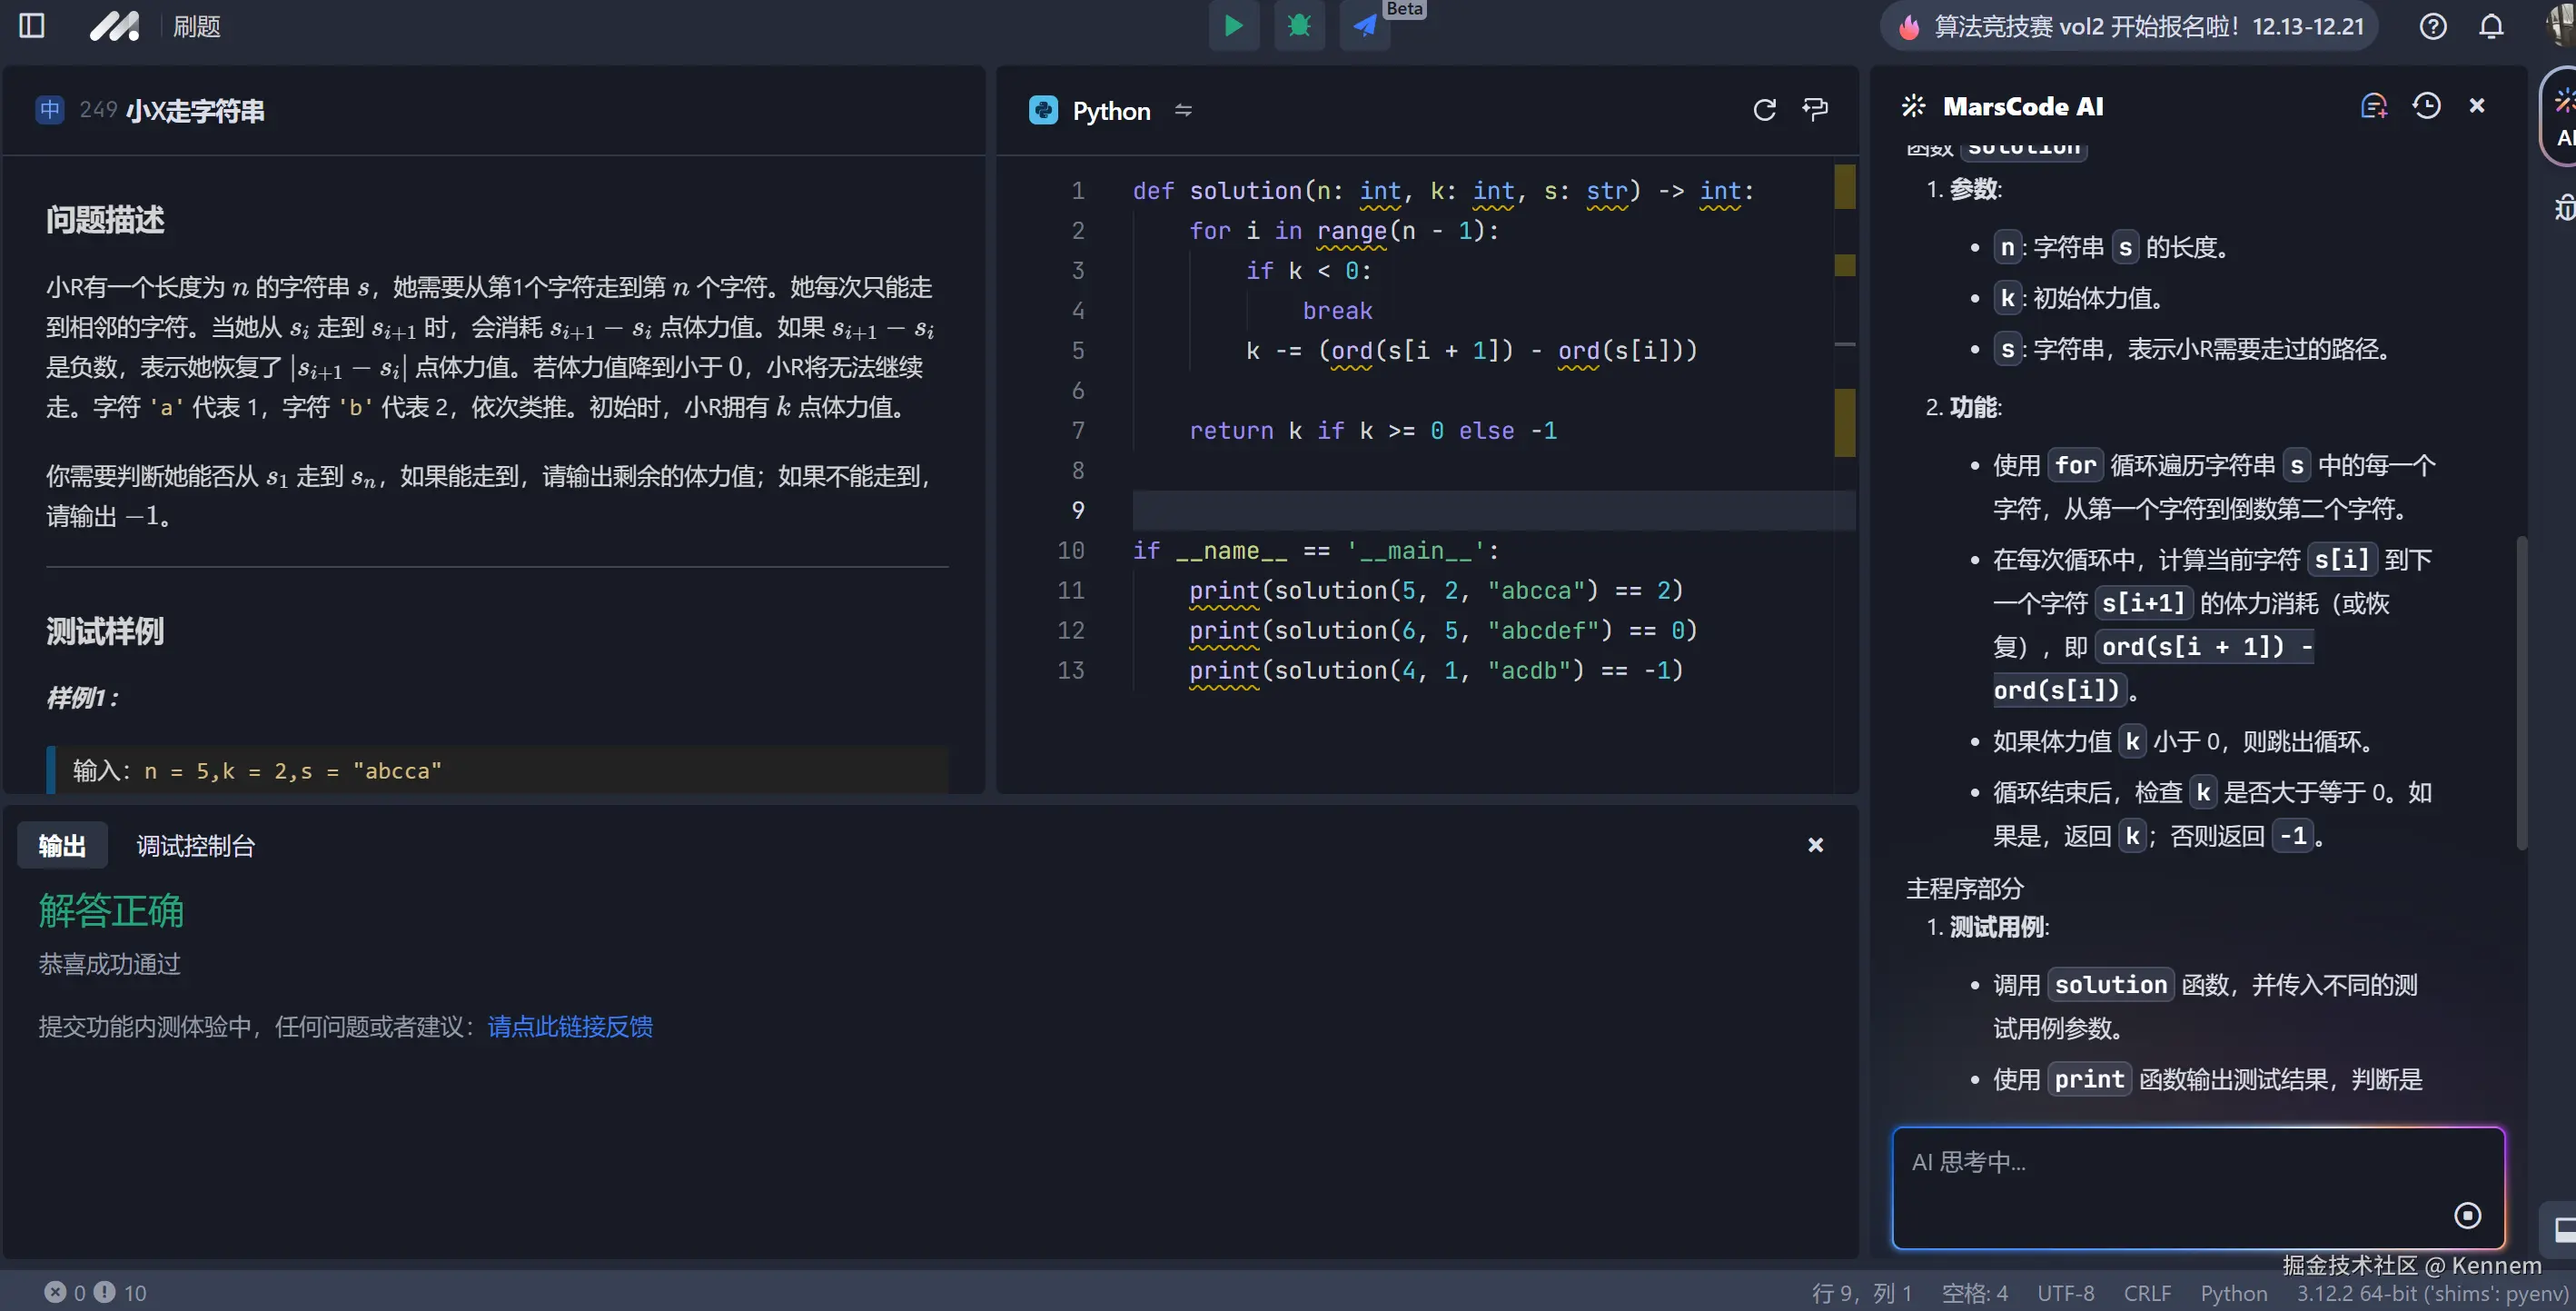Open Python language mode in status bar
The width and height of the screenshot is (2576, 1311).
[2233, 1293]
